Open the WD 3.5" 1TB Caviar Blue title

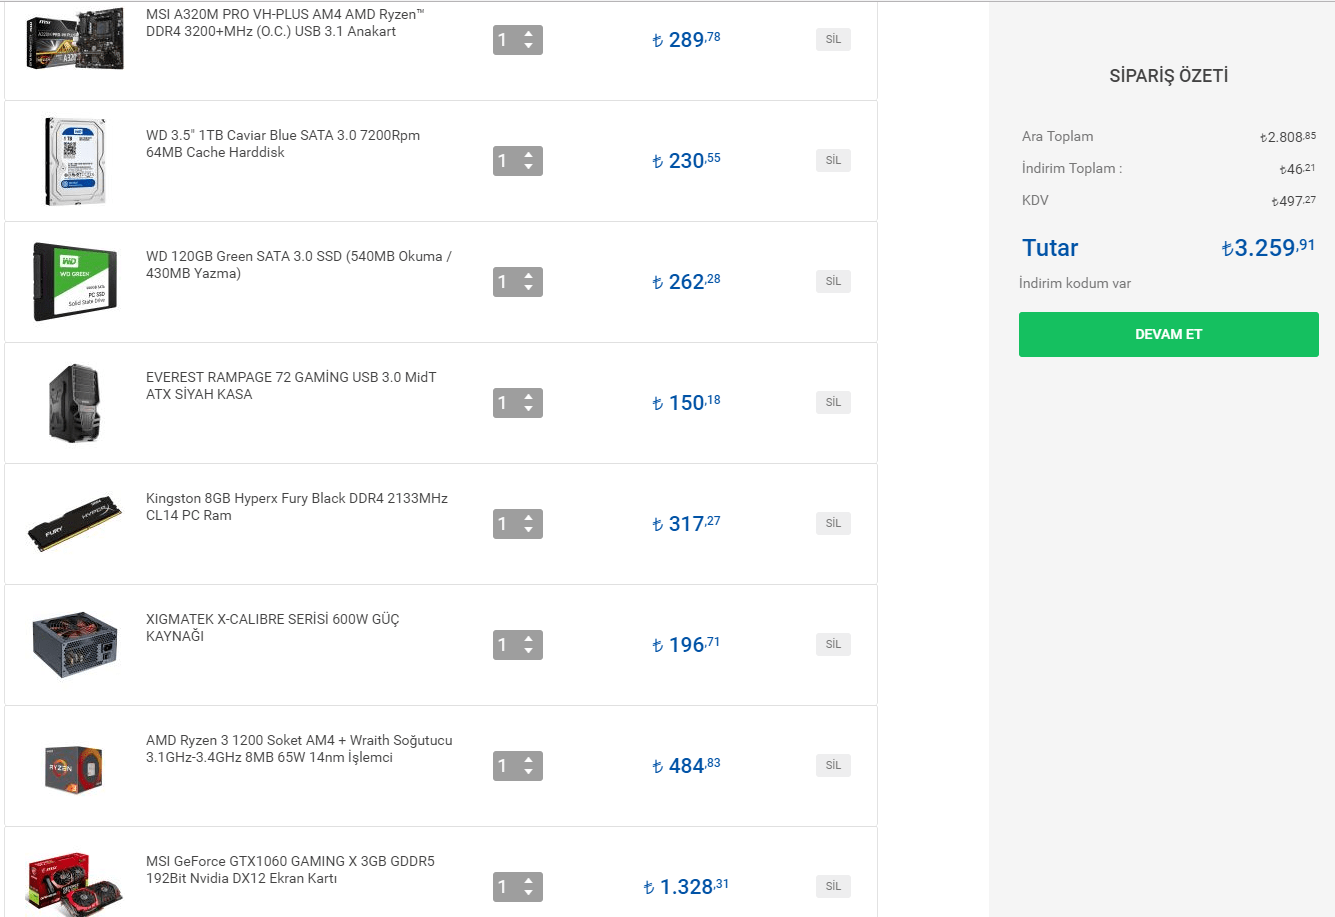pos(283,144)
